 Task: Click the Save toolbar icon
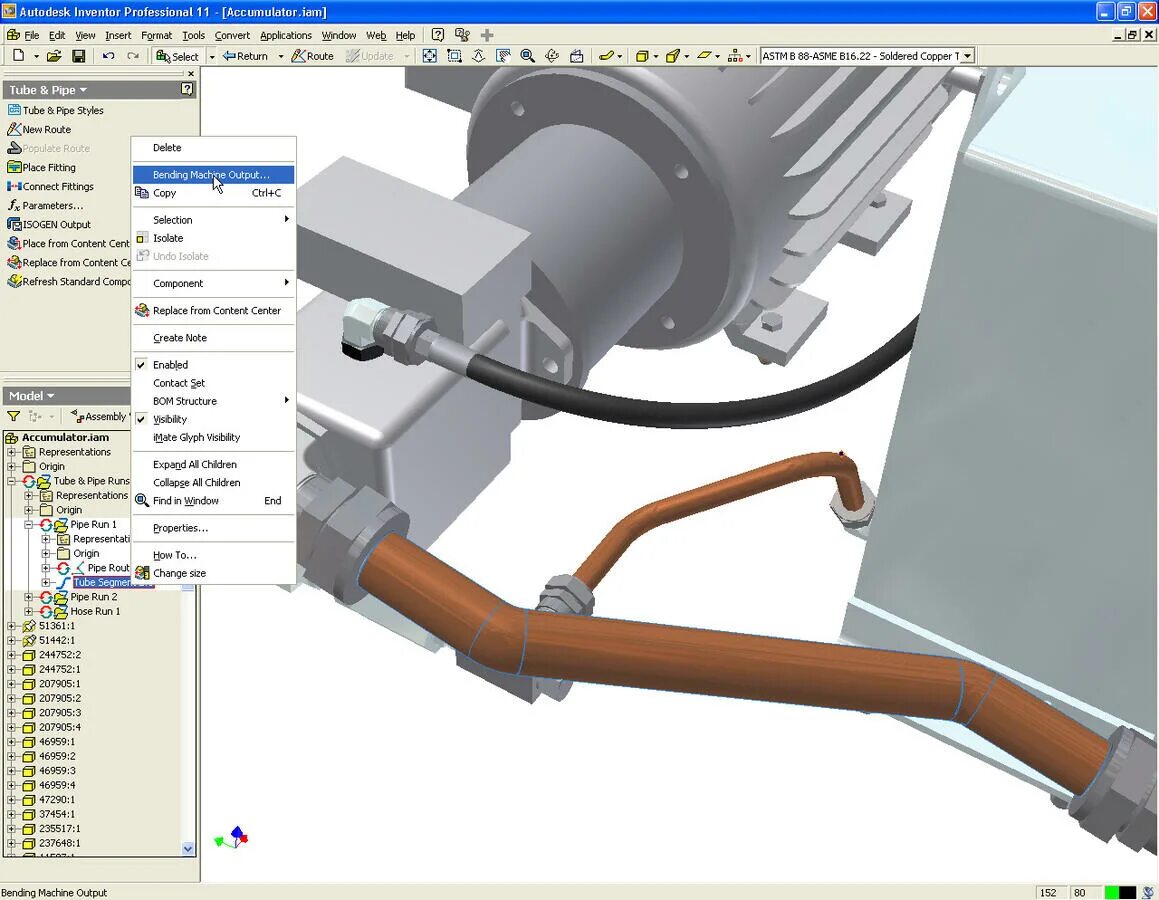coord(78,55)
